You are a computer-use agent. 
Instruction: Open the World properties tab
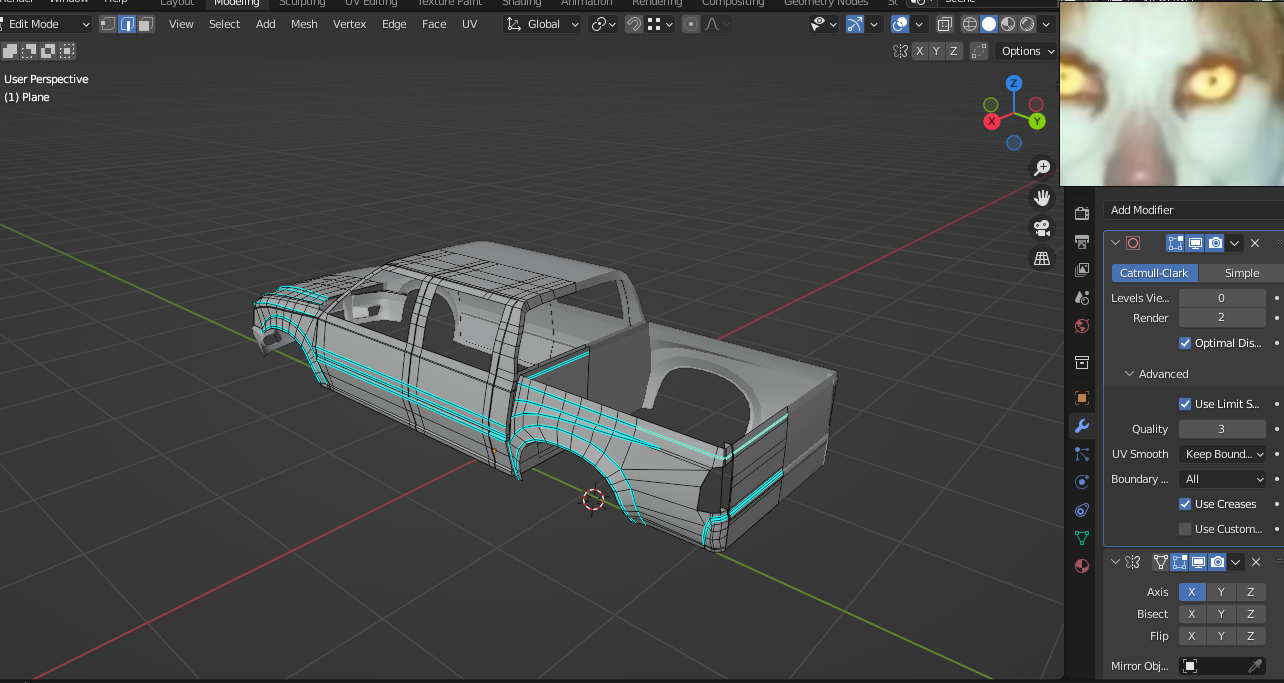1081,326
